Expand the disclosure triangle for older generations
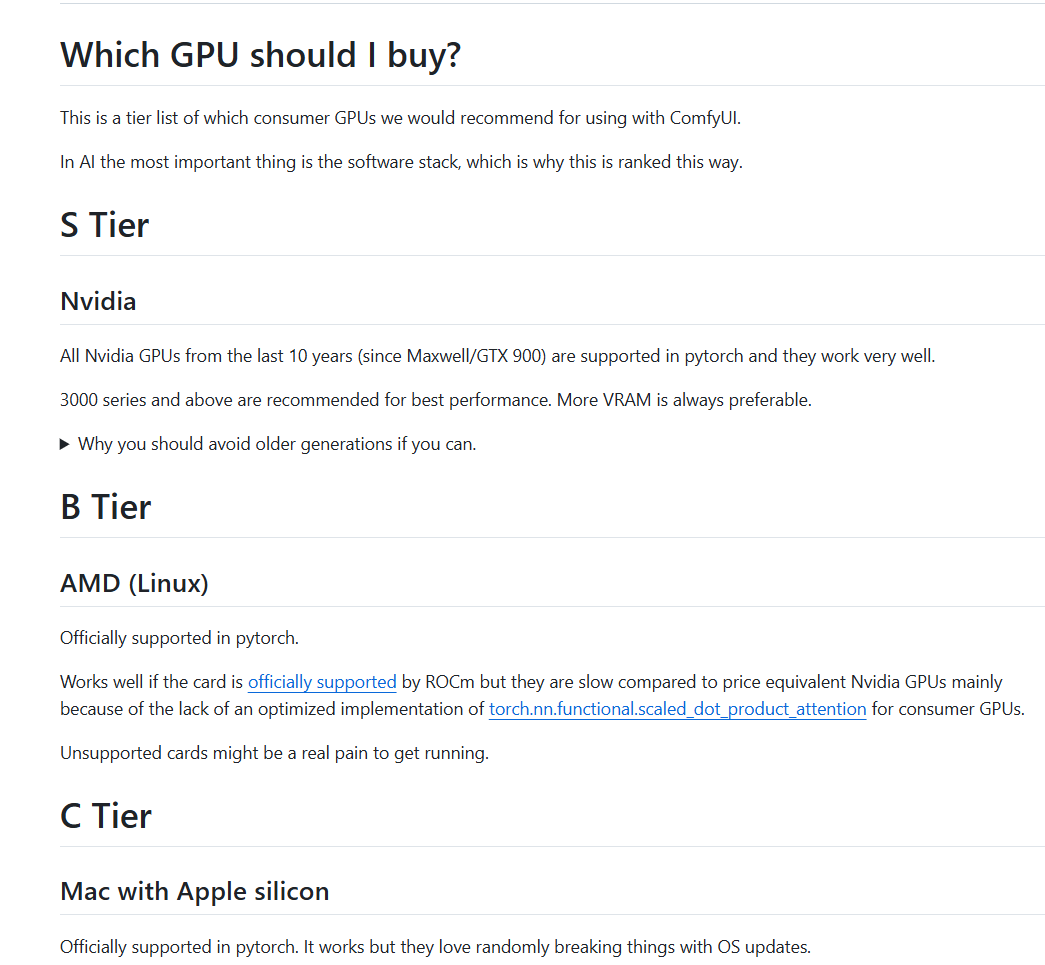 [65, 445]
